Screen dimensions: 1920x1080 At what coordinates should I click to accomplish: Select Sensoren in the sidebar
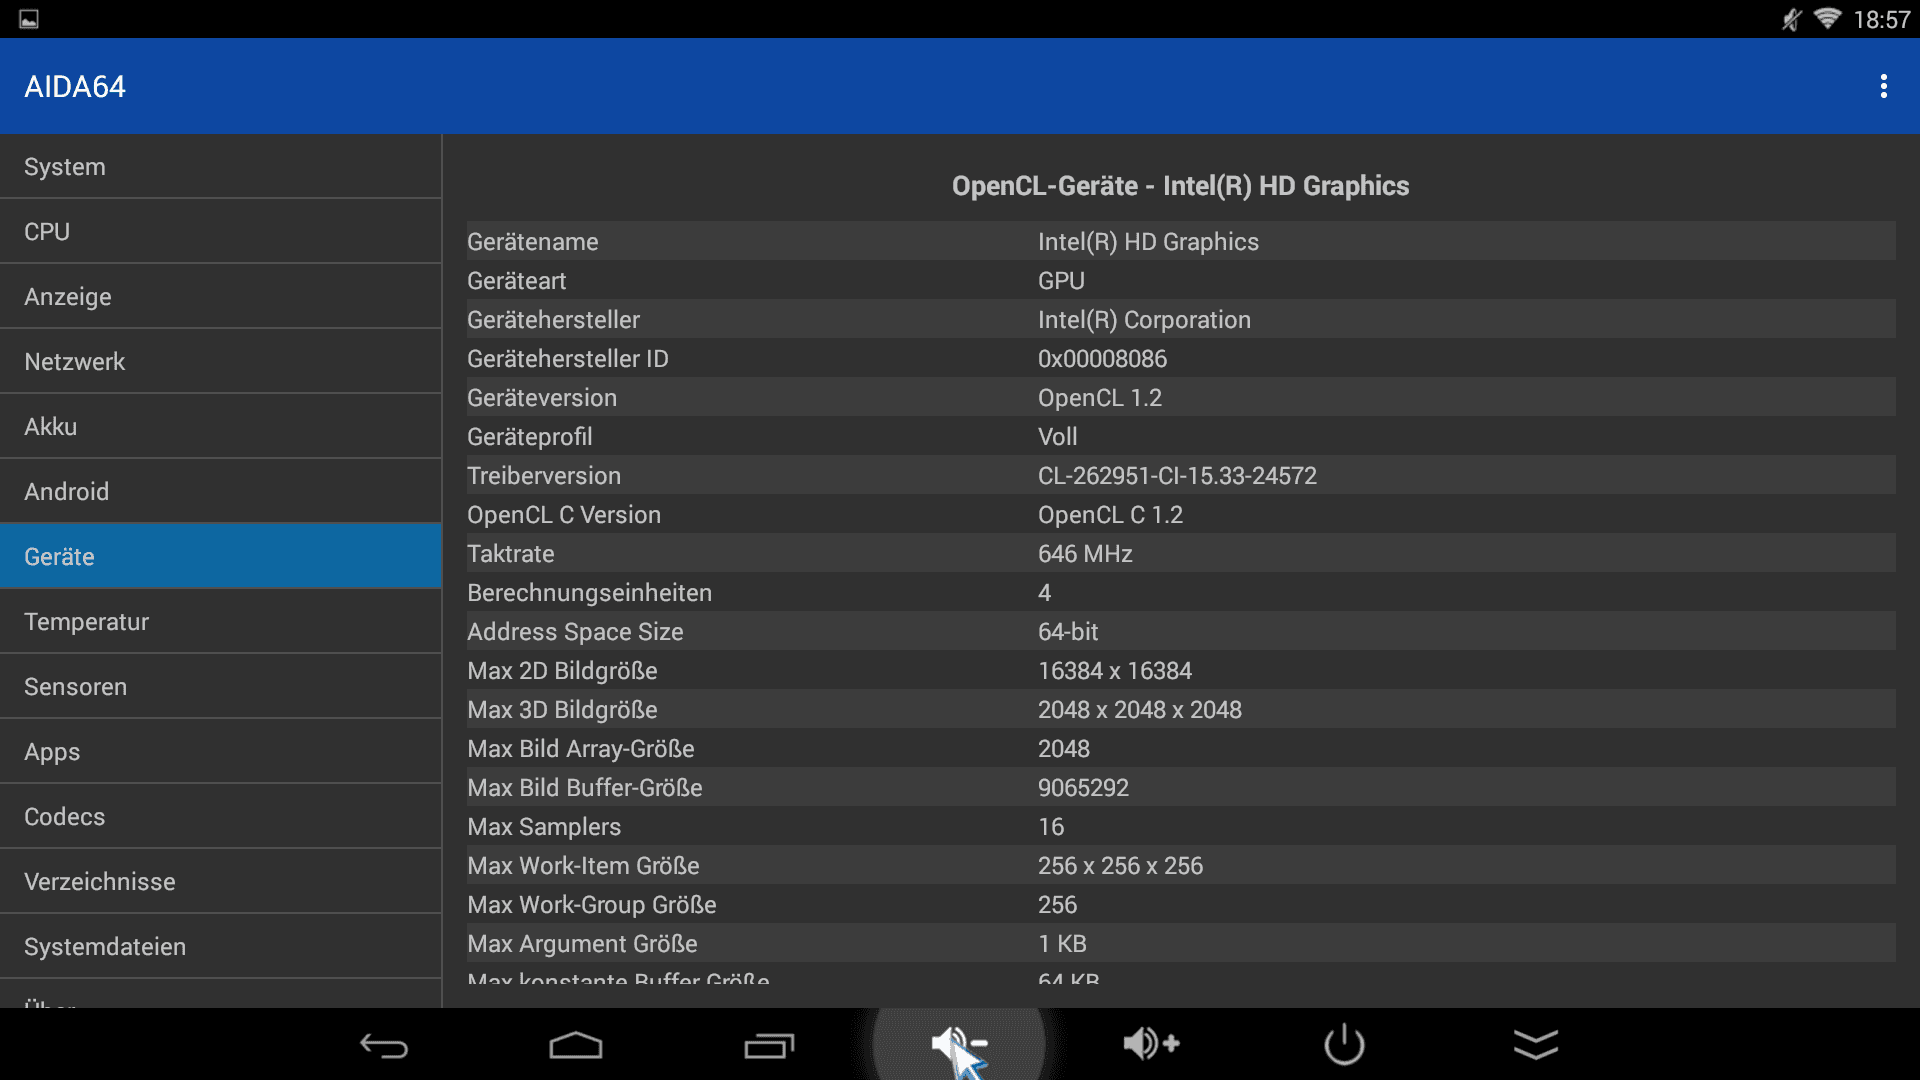[x=220, y=687]
